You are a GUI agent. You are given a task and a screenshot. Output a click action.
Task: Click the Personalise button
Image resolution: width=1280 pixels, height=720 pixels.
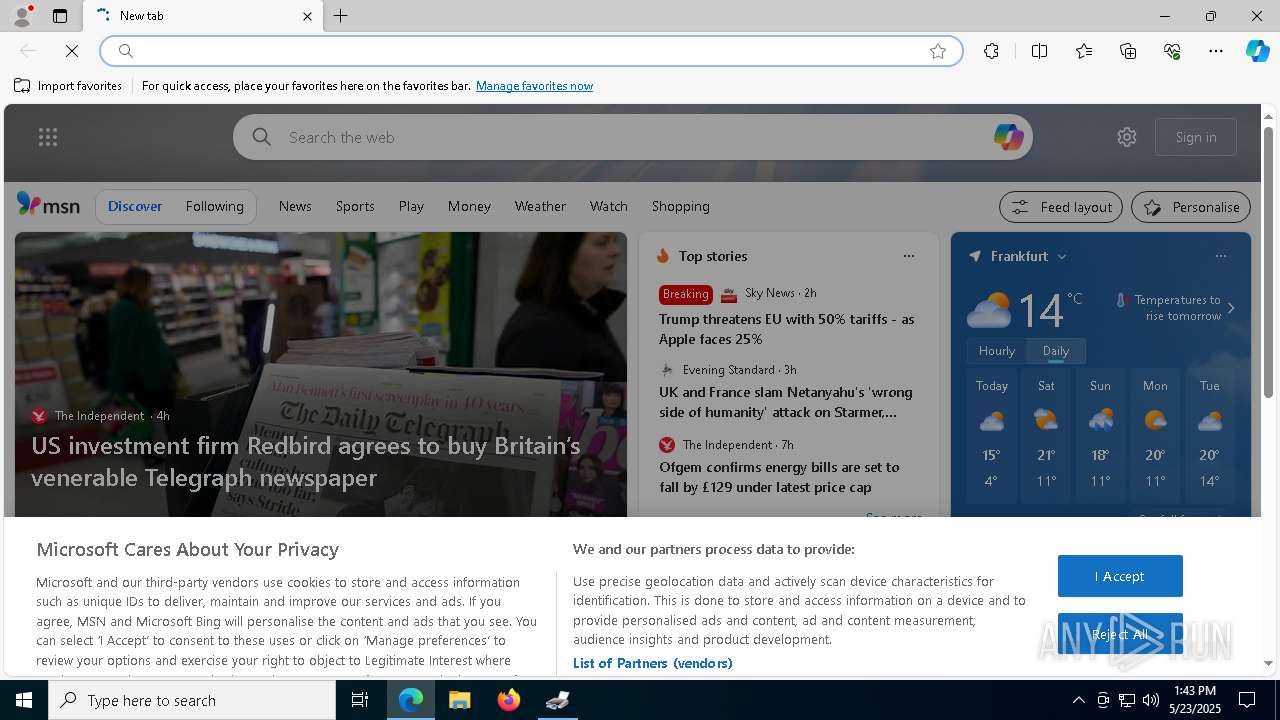click(1191, 207)
